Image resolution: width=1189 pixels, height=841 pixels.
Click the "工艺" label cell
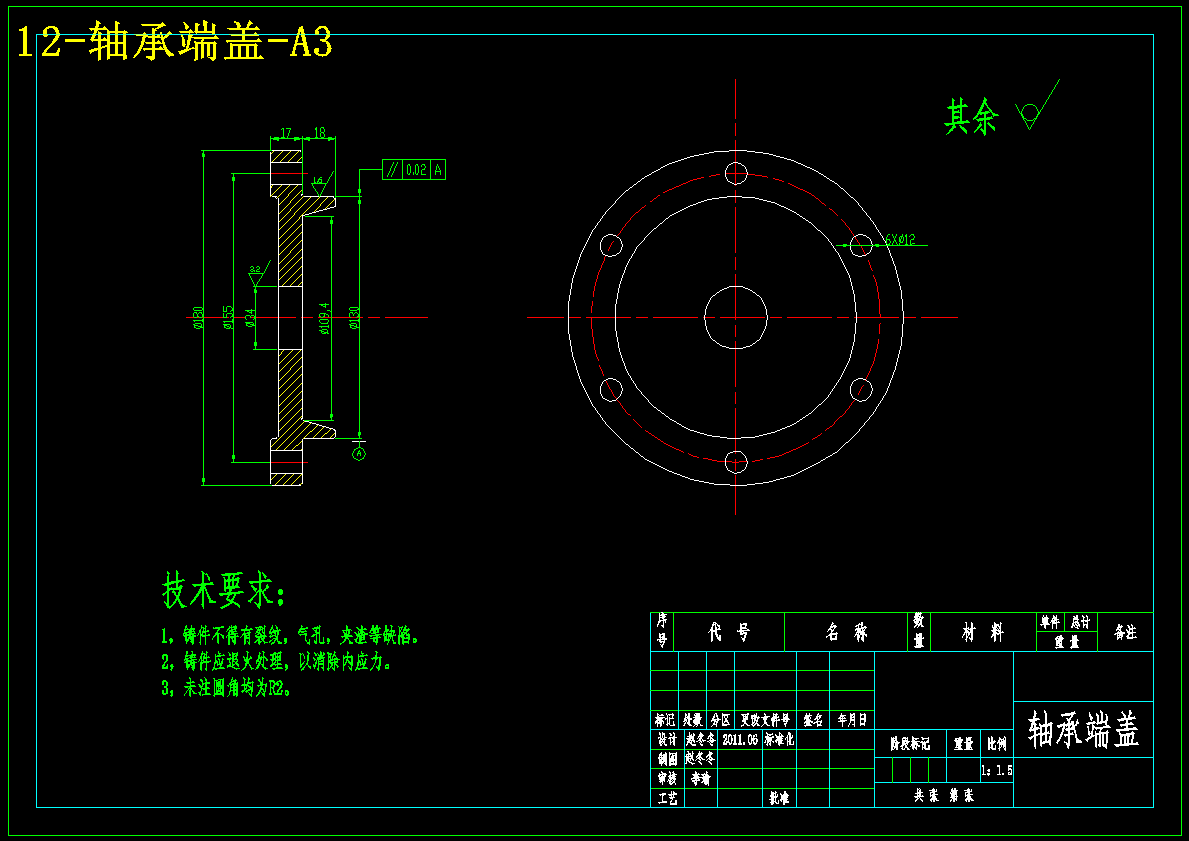click(667, 798)
